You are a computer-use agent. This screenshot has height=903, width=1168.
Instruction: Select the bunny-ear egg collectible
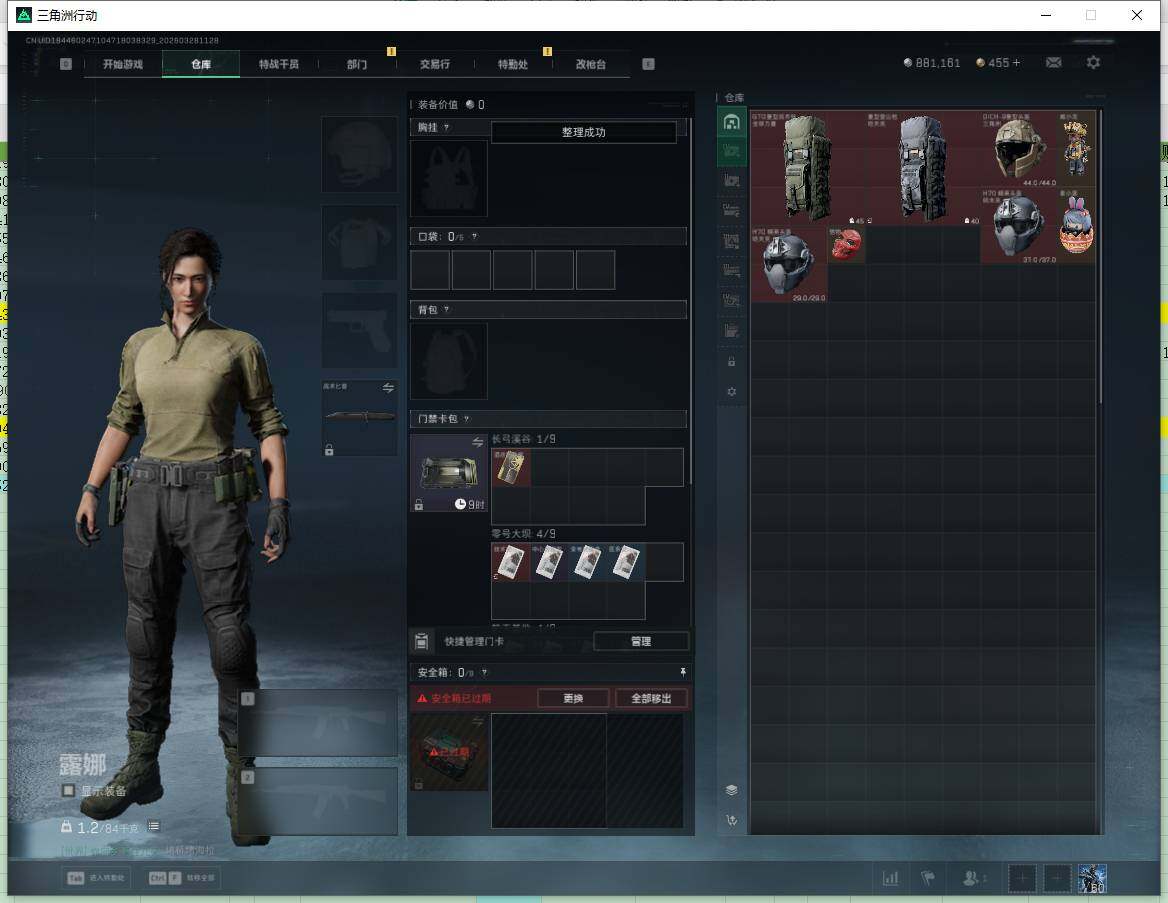1076,225
